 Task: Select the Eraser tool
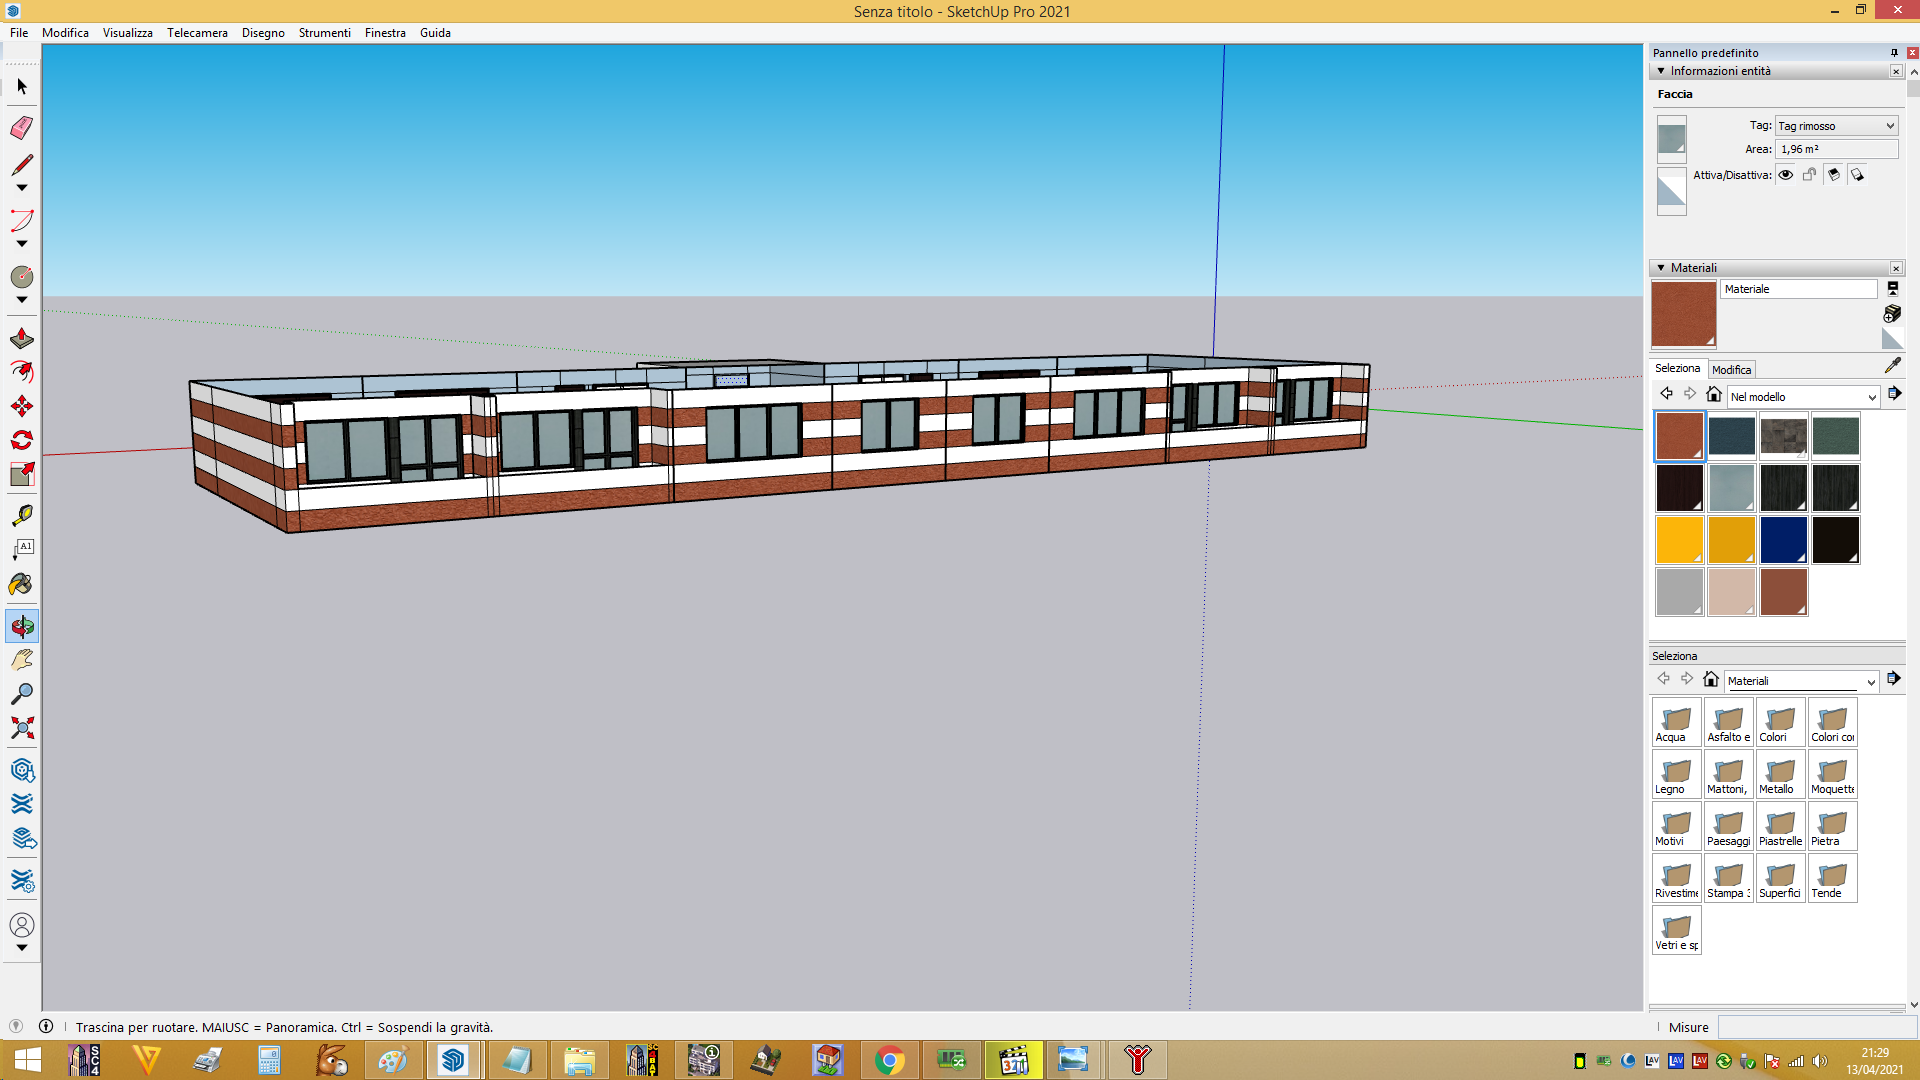pyautogui.click(x=22, y=127)
